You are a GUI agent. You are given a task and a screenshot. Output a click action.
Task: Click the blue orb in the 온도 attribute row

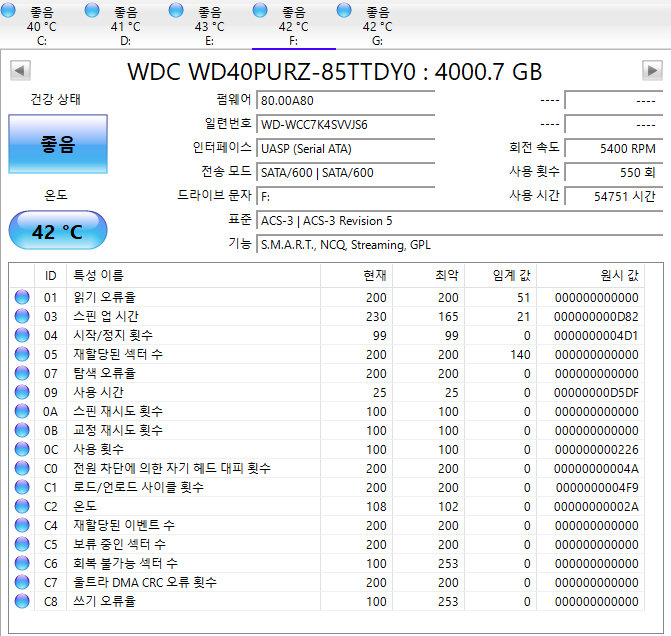point(22,507)
